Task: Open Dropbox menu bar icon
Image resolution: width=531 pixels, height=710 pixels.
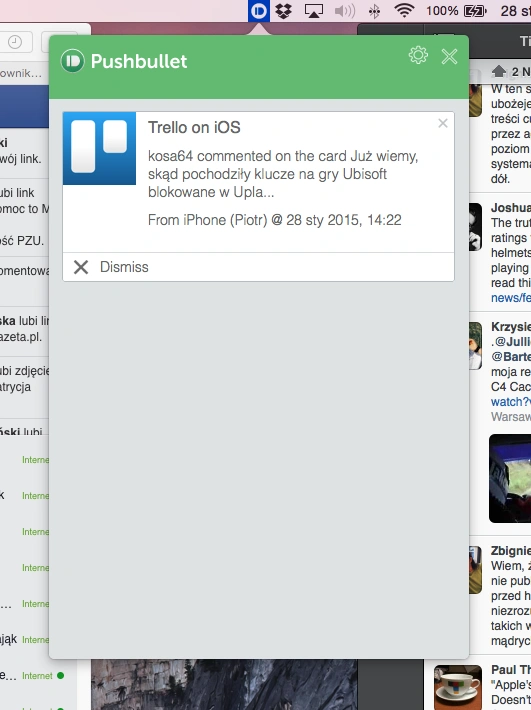Action: (x=284, y=11)
